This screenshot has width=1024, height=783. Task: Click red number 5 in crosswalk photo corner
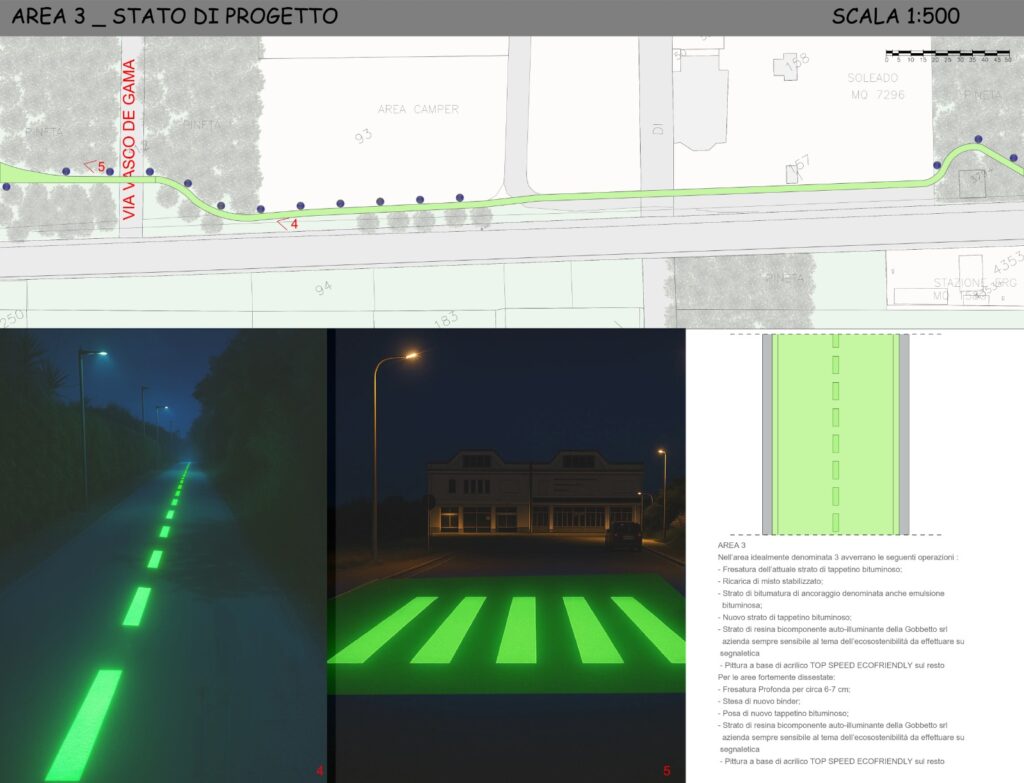[x=667, y=771]
